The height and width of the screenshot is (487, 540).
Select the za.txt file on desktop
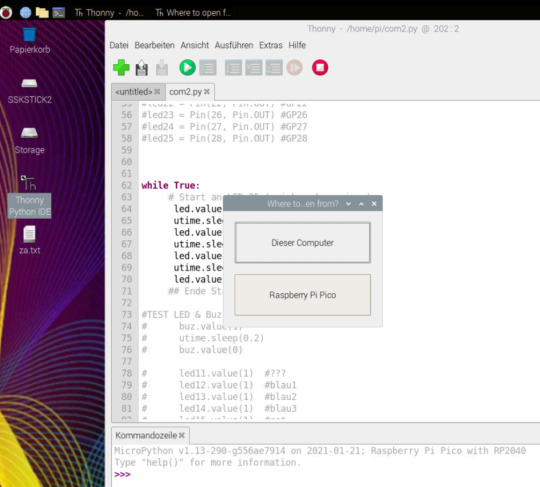click(x=30, y=240)
